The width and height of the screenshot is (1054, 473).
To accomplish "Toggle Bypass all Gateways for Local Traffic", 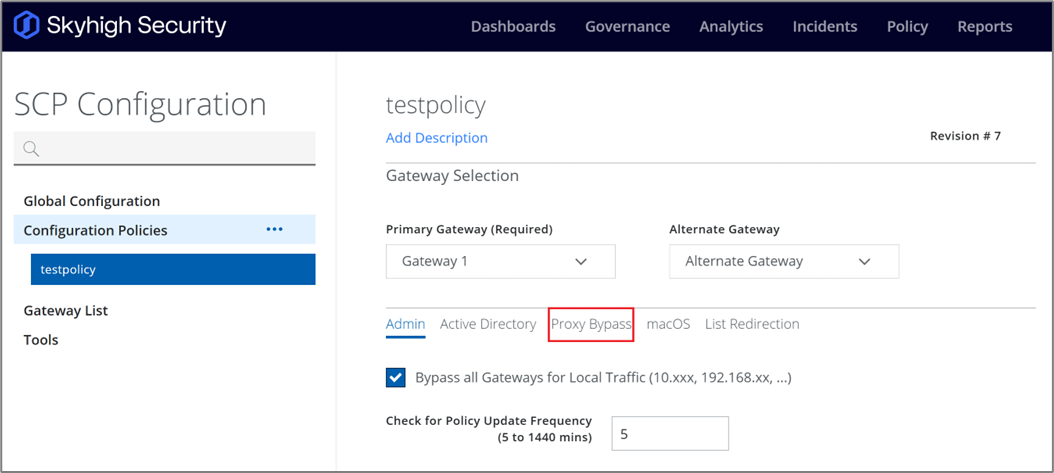I will (x=396, y=377).
